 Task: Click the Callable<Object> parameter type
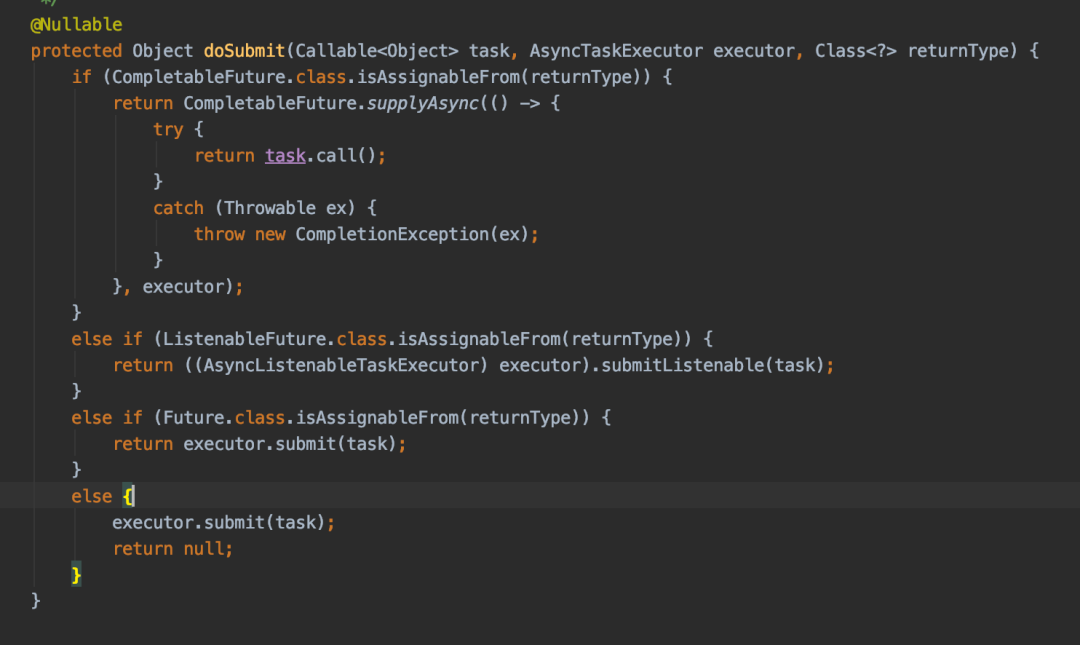377,51
